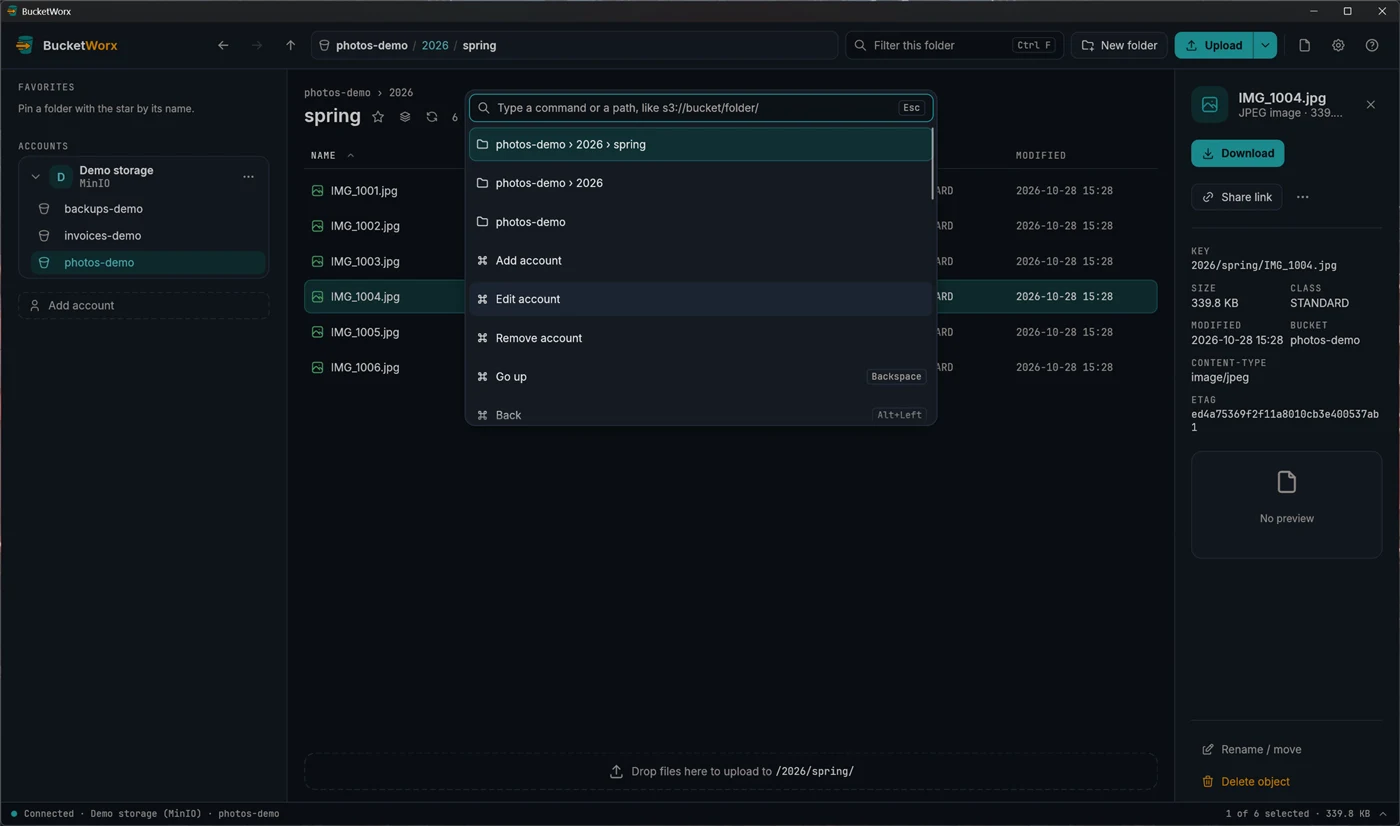Choose the 'Go up' palette command
The image size is (1400, 826).
tap(700, 376)
